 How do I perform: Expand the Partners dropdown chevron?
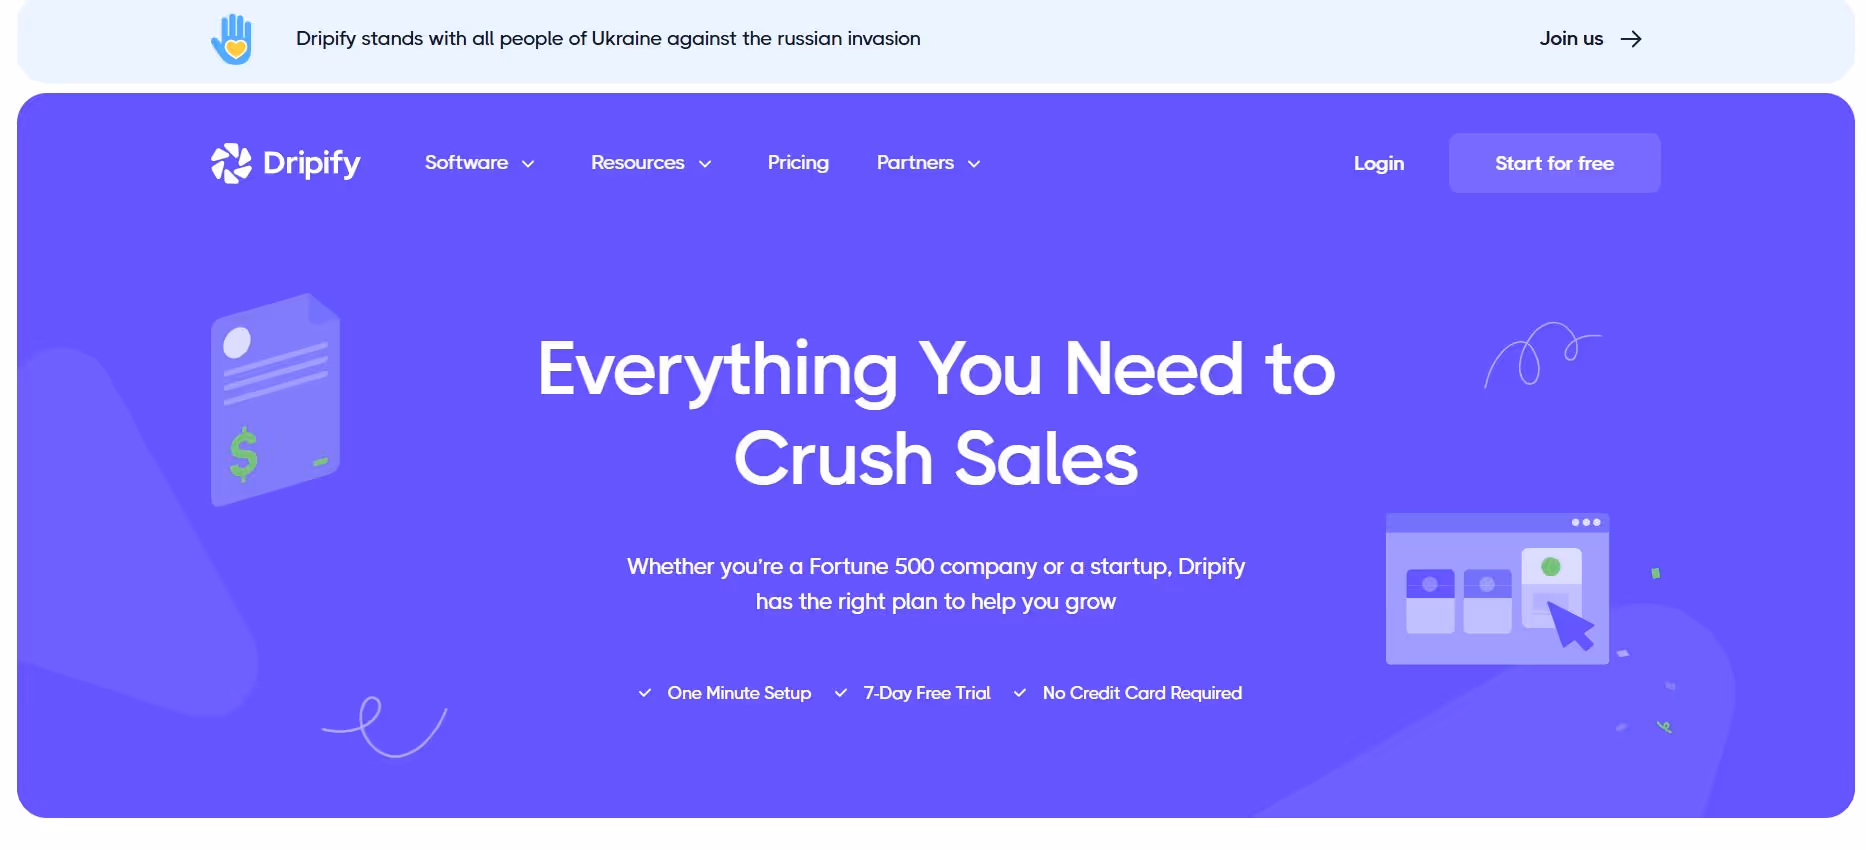pyautogui.click(x=974, y=164)
